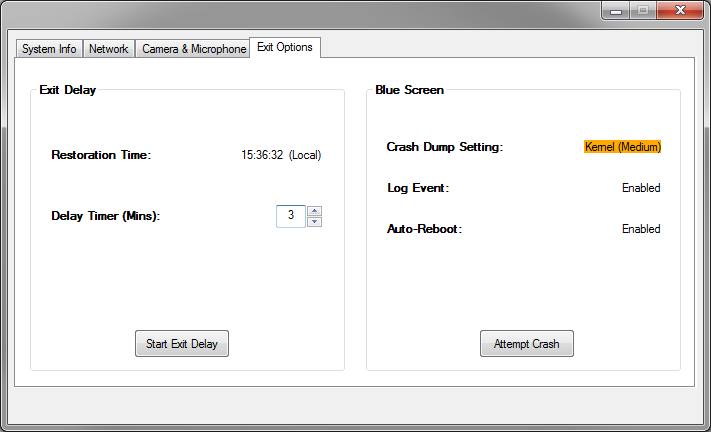The height and width of the screenshot is (432, 711).
Task: Switch to the System Info tab
Action: click(49, 49)
